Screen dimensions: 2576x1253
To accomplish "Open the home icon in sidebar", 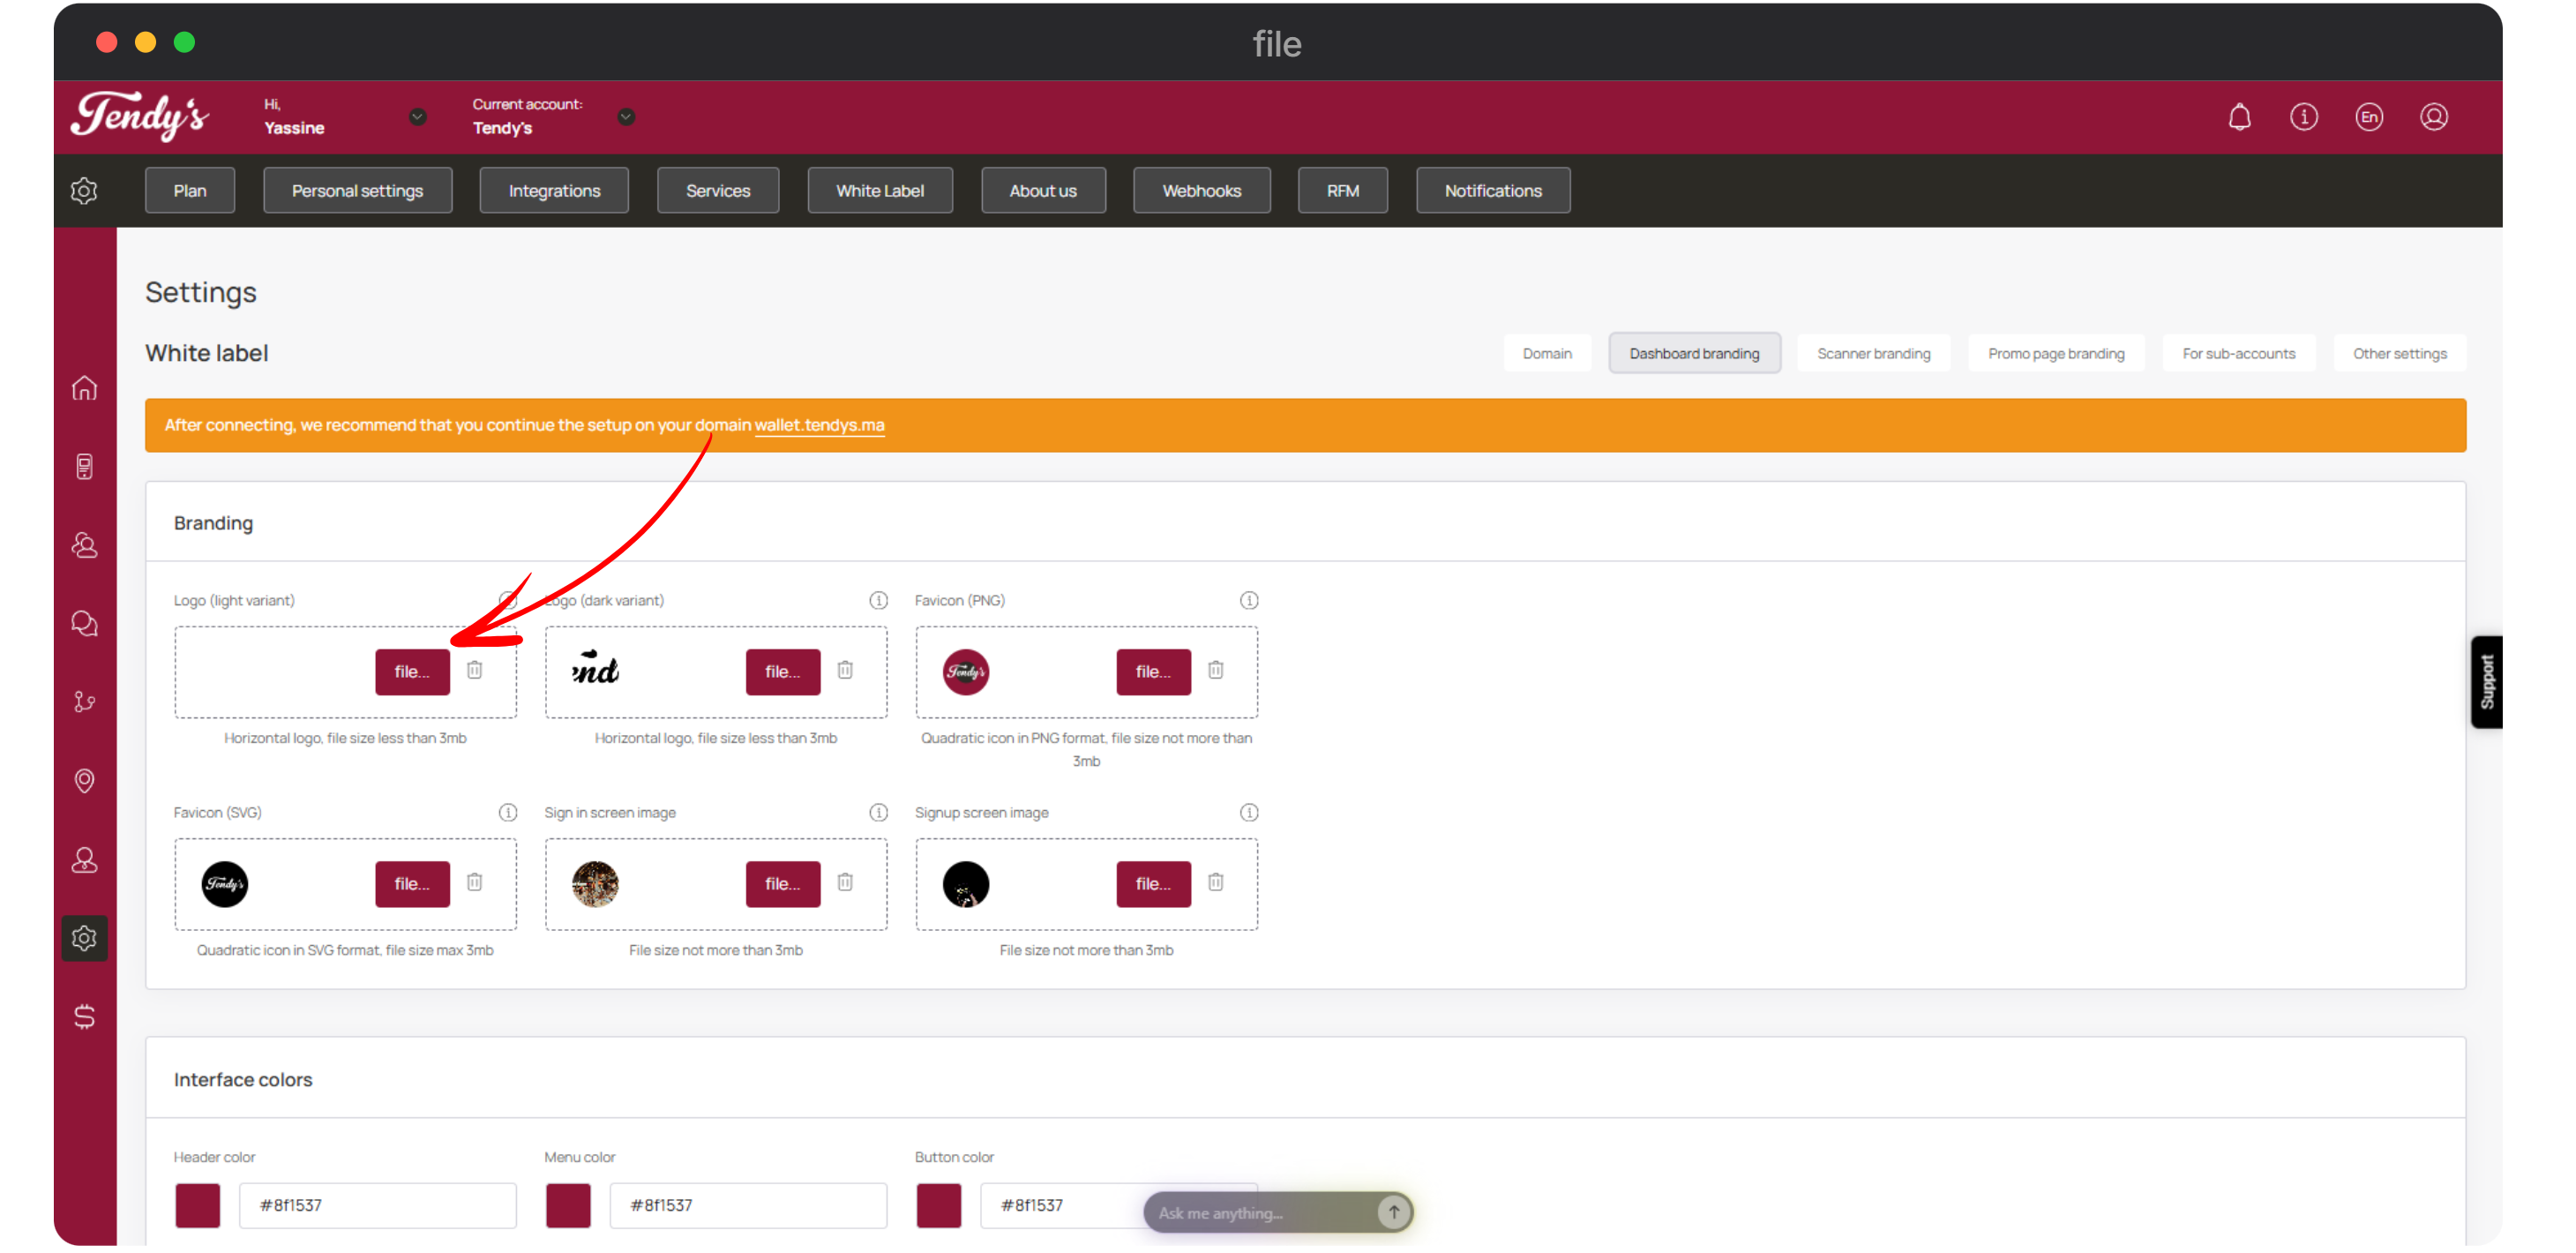I will (x=84, y=388).
